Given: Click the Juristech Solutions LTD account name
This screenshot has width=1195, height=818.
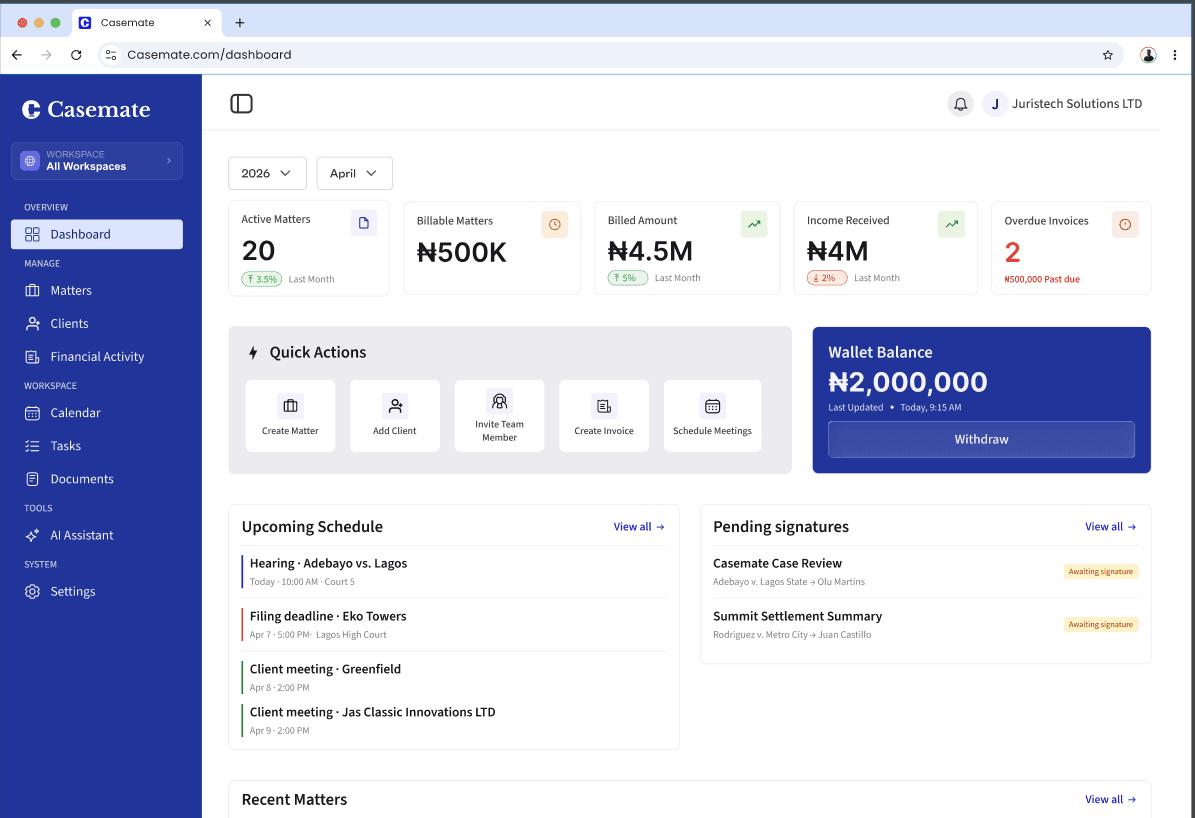Looking at the screenshot, I should 1077,104.
